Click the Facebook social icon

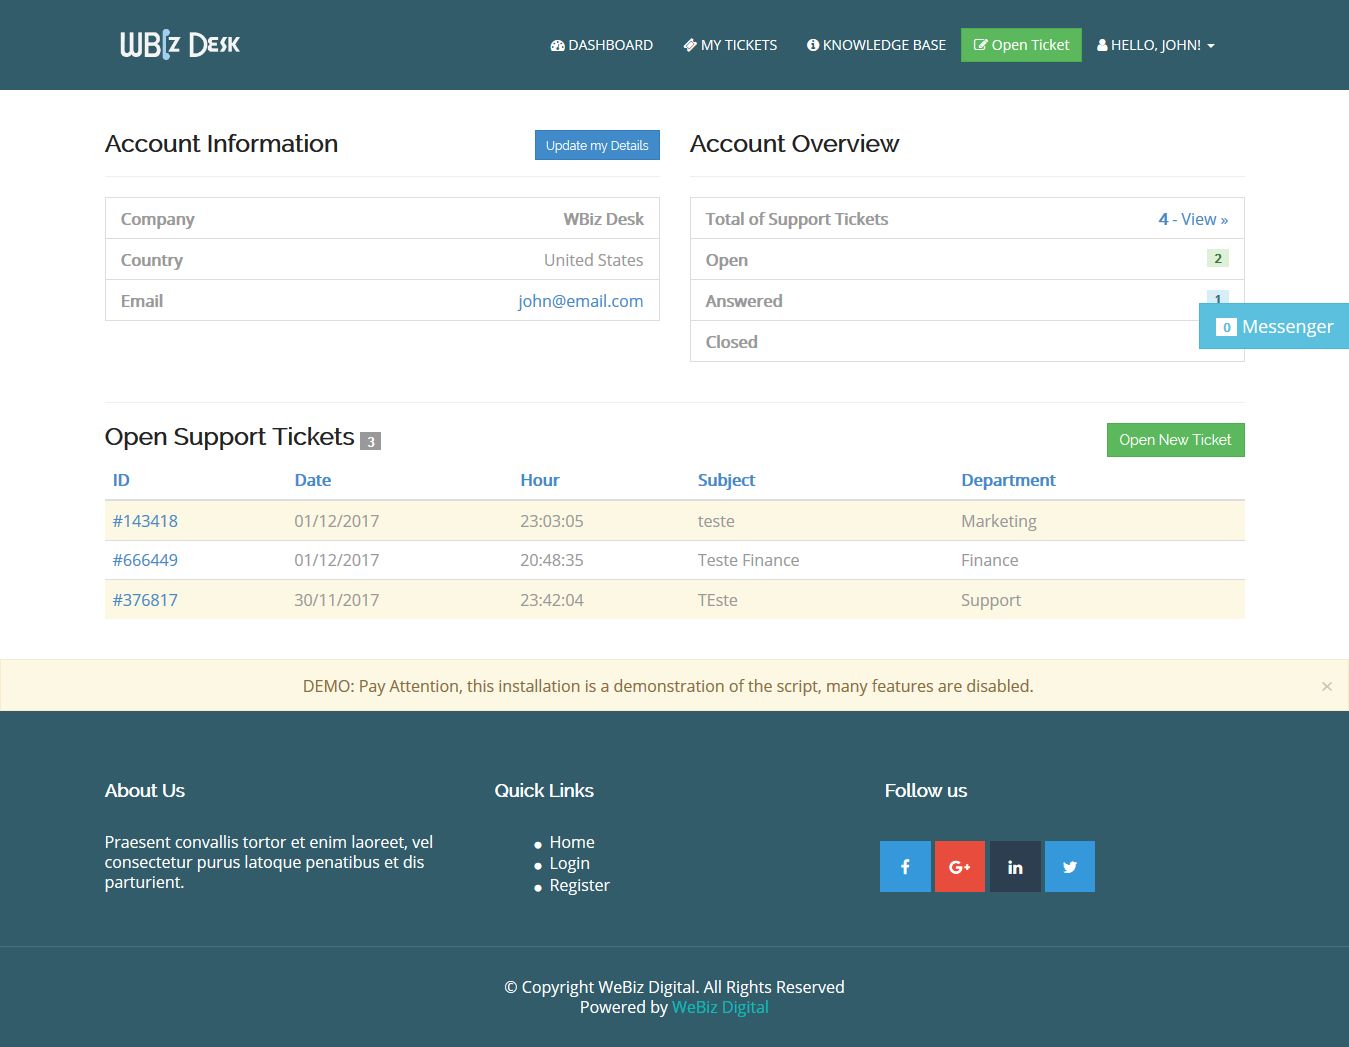pos(905,866)
